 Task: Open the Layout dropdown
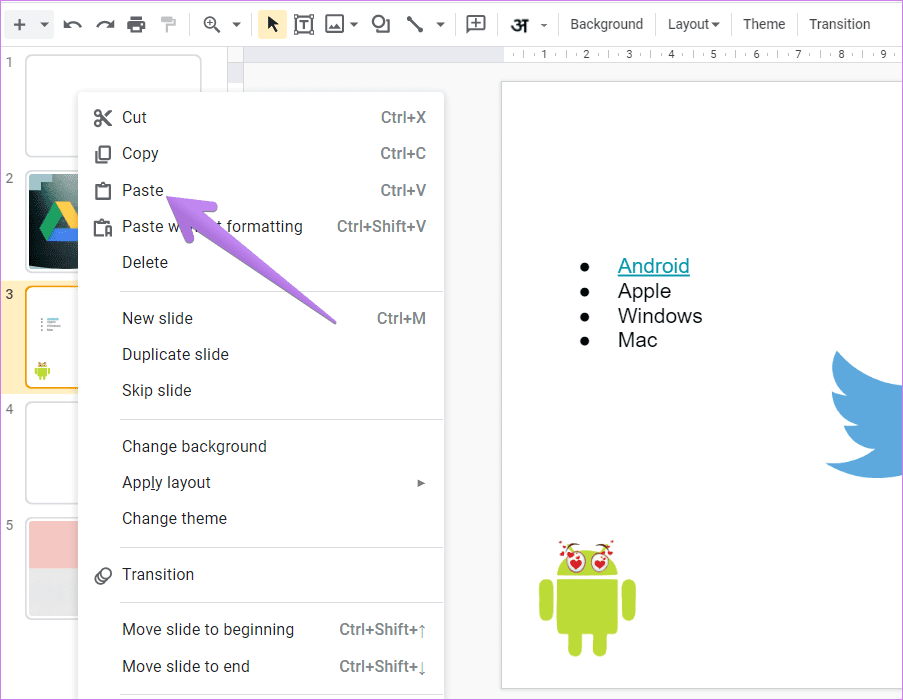tap(693, 24)
